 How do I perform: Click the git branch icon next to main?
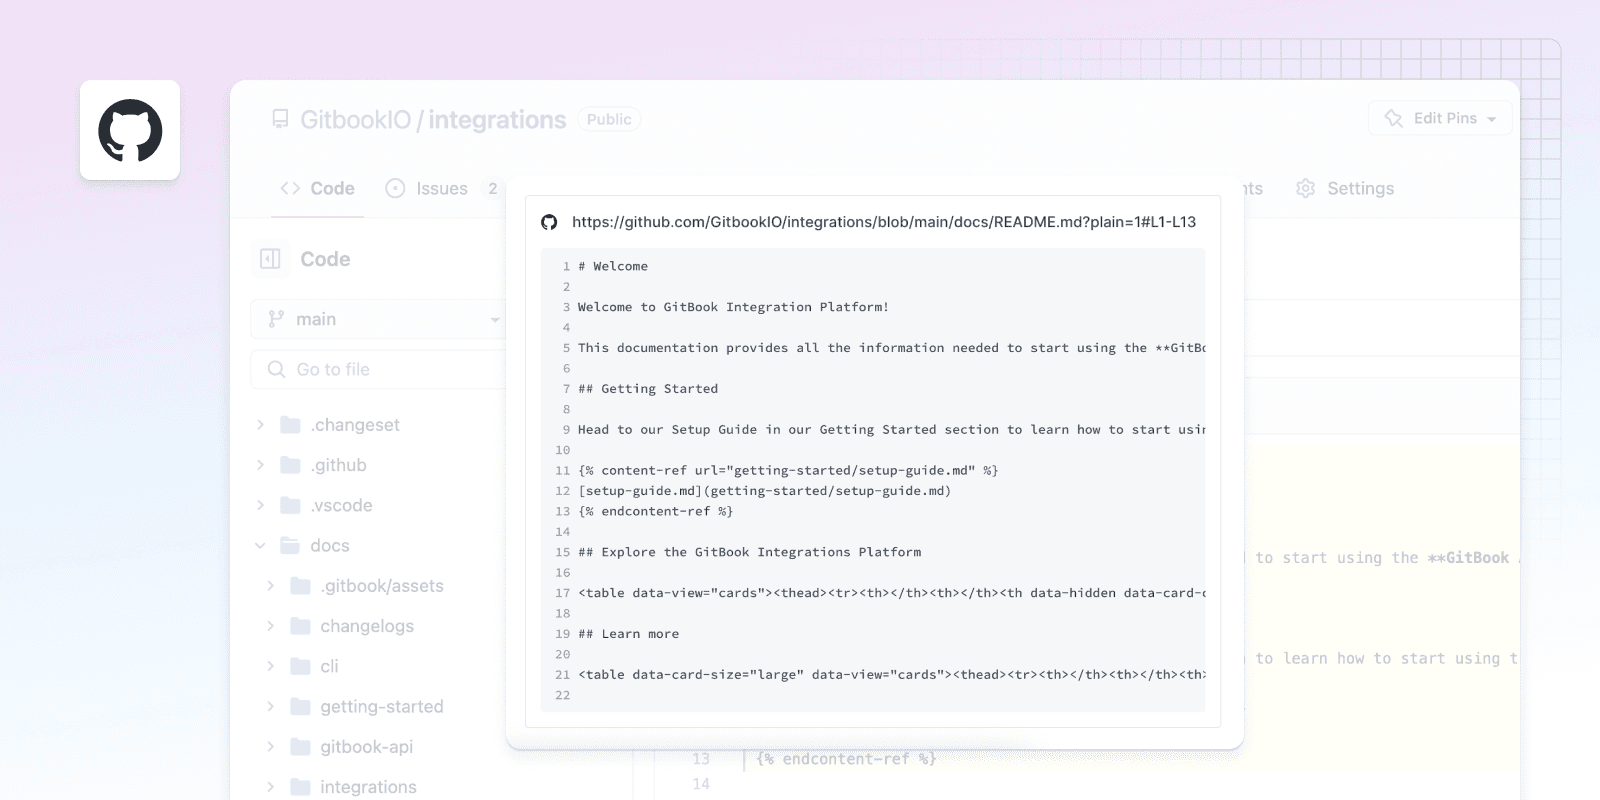(276, 319)
